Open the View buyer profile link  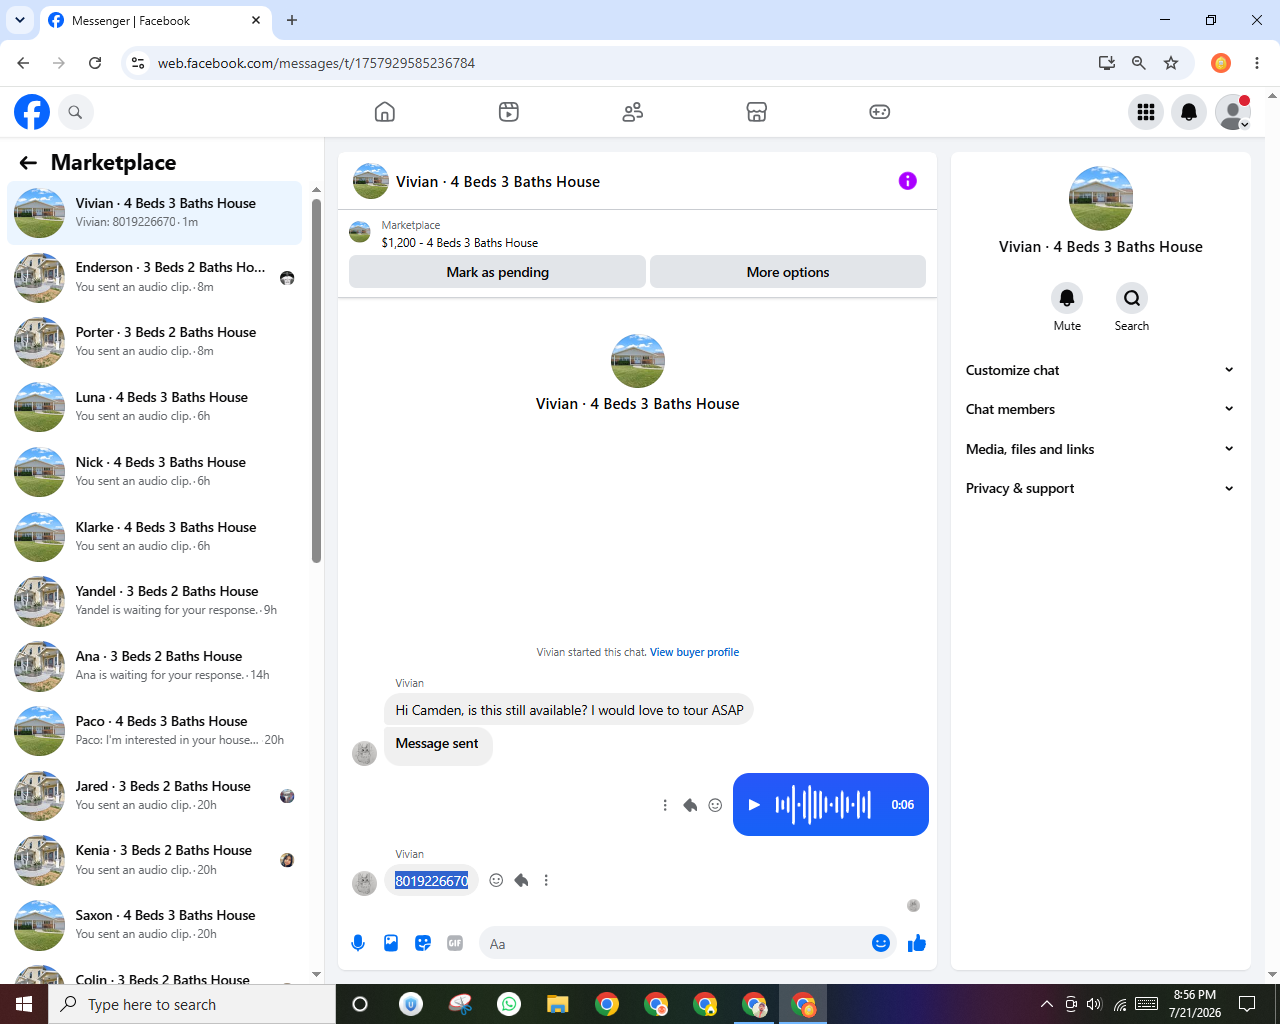pyautogui.click(x=694, y=652)
